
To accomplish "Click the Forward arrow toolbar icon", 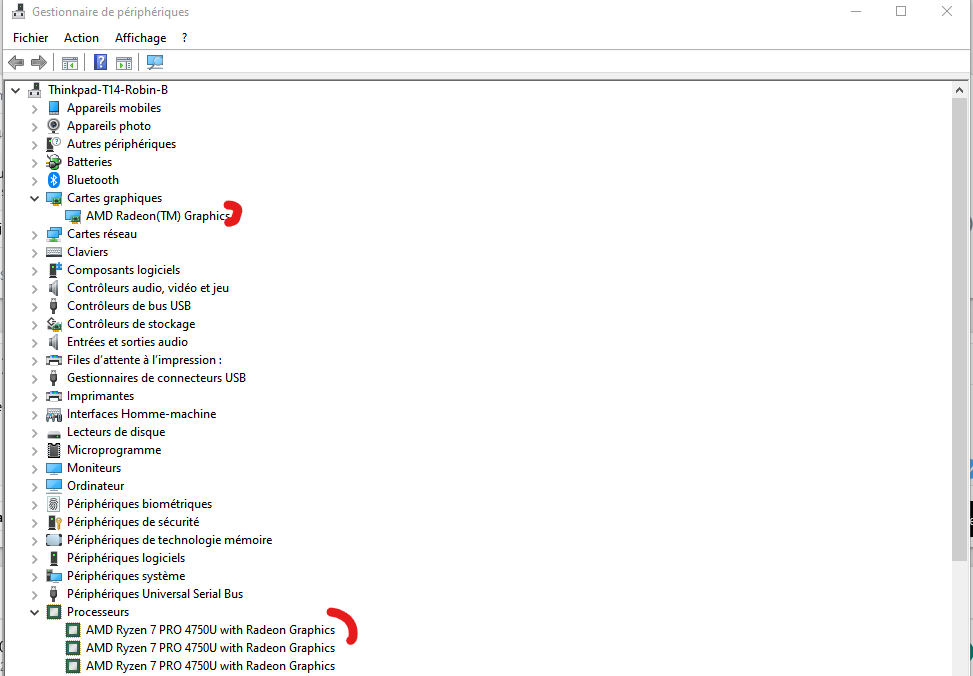I will (39, 62).
